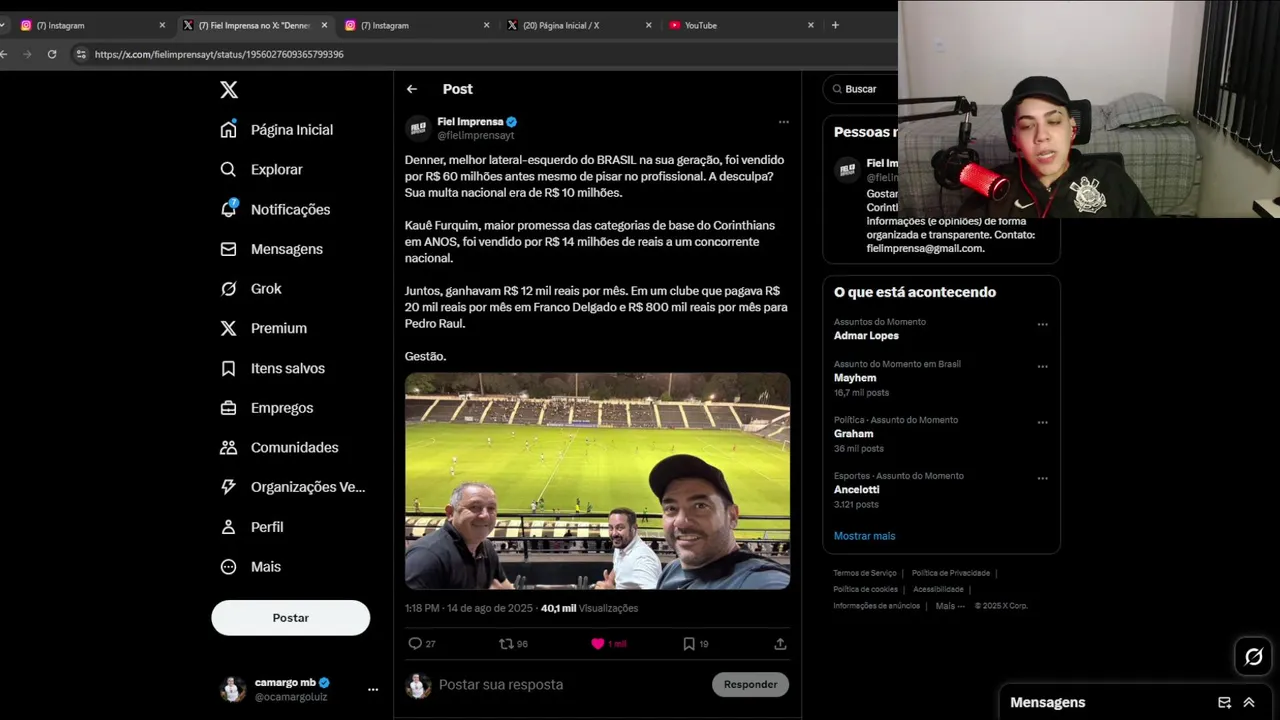Screen dimensions: 1280x720
Task: Open Comunidades people icon
Action: [x=229, y=447]
